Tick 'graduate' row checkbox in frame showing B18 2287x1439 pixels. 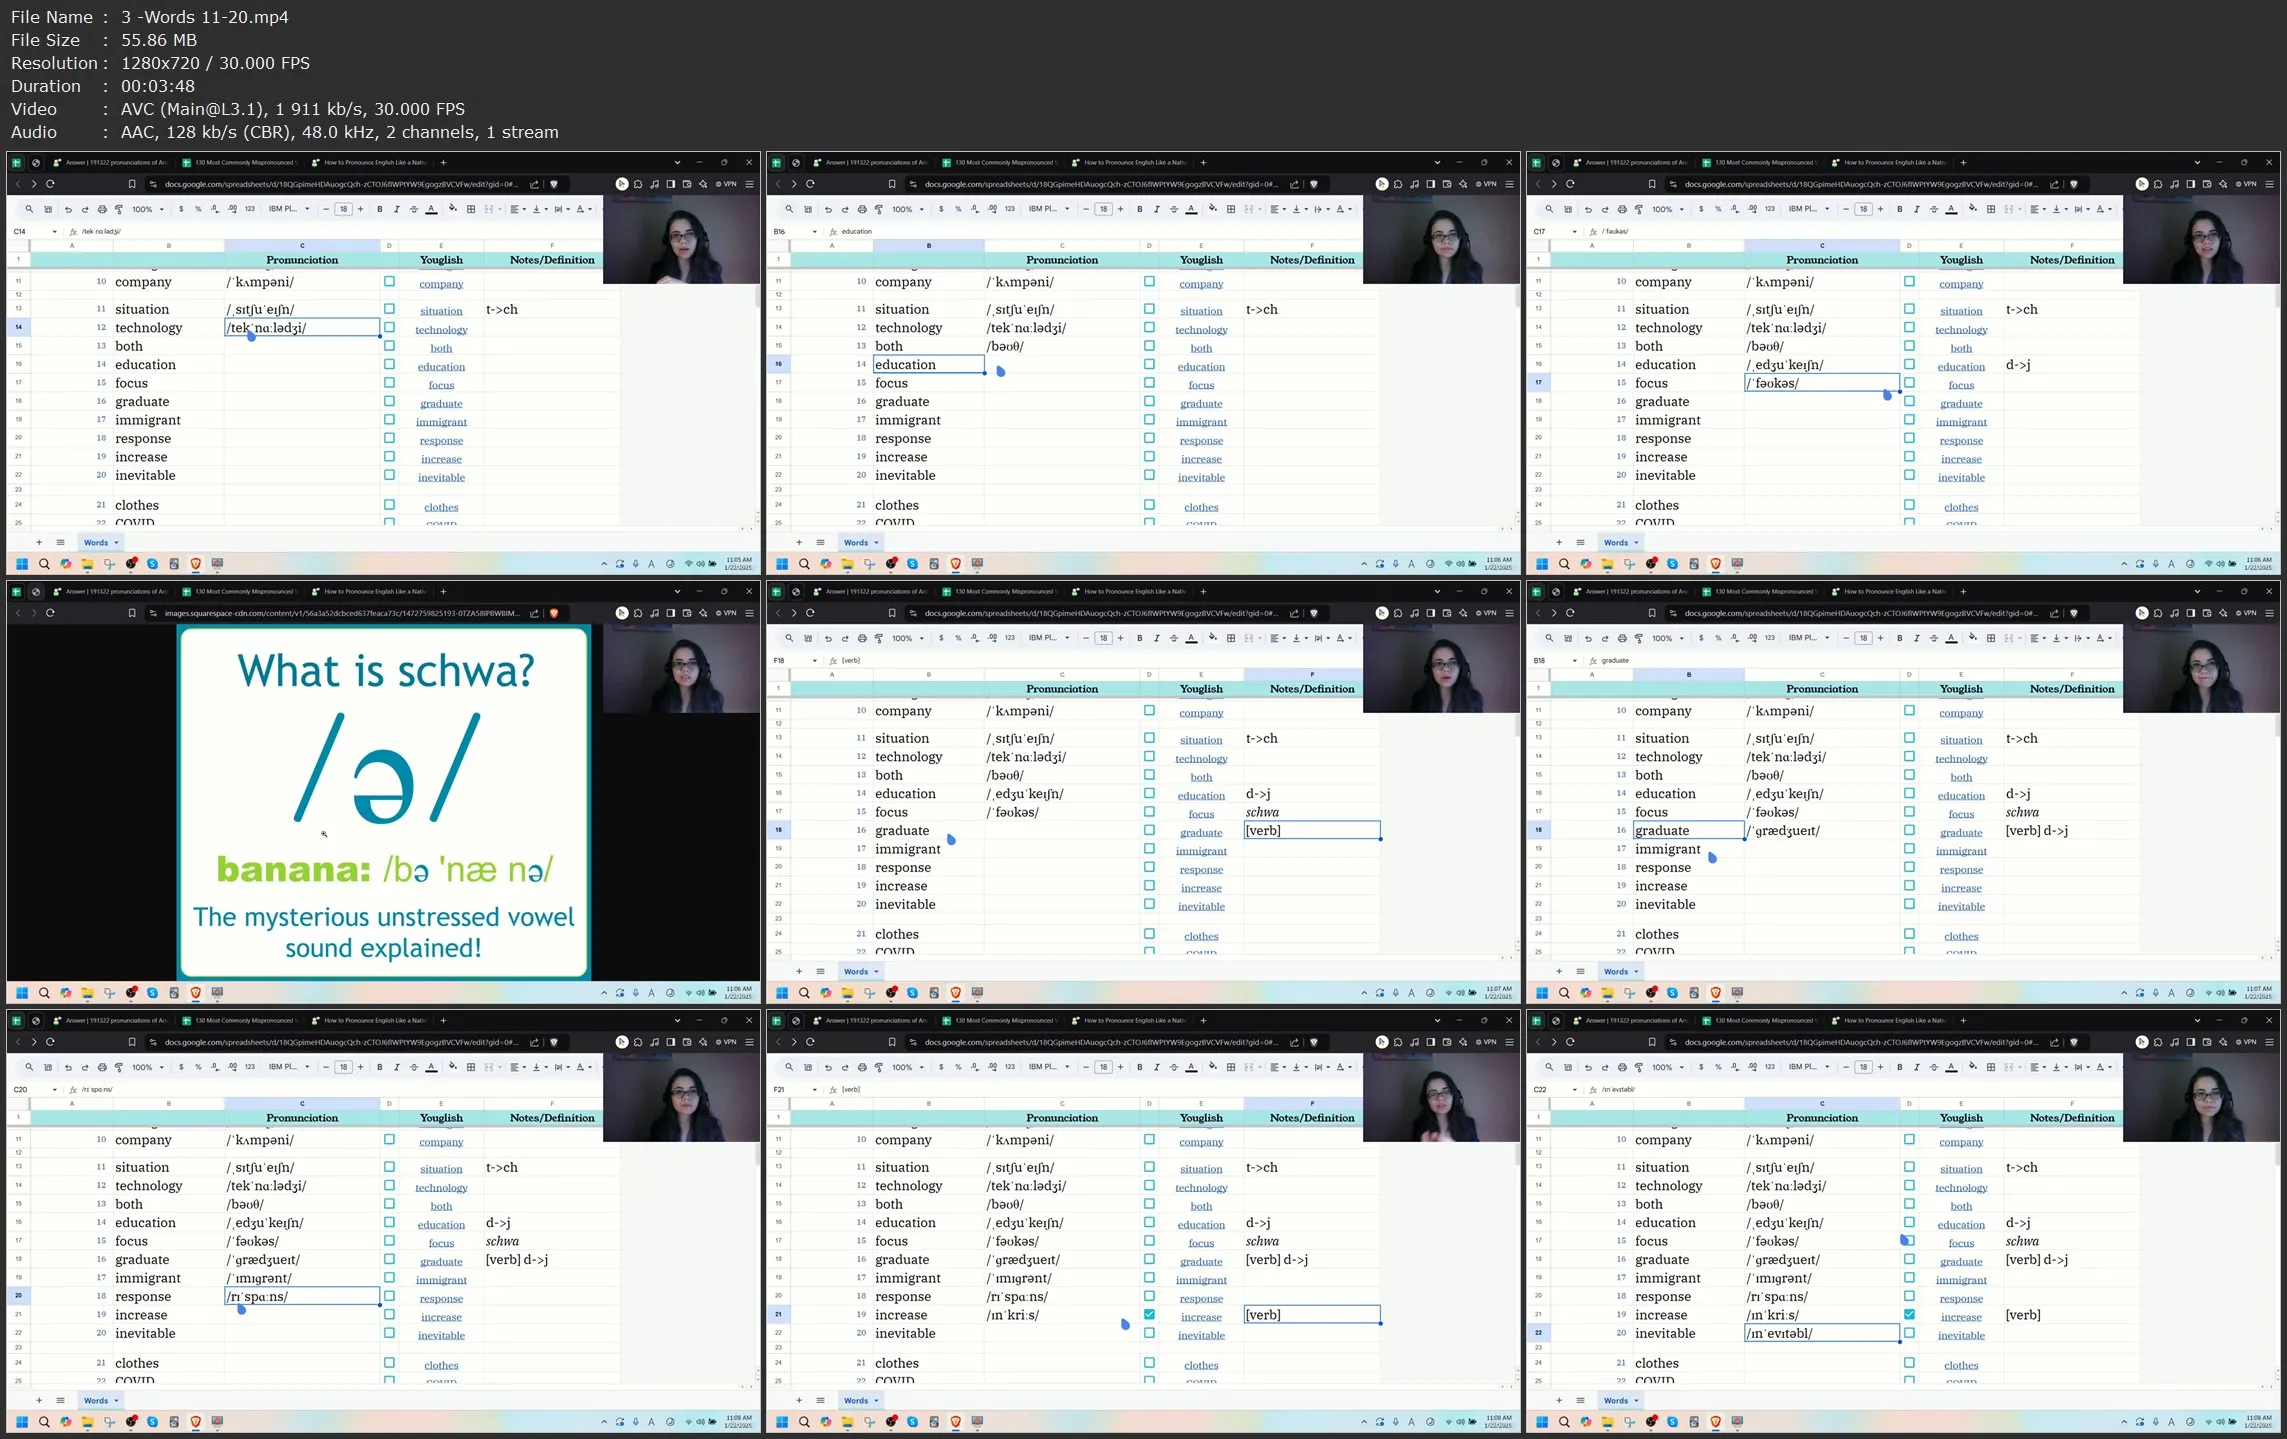[x=1909, y=830]
